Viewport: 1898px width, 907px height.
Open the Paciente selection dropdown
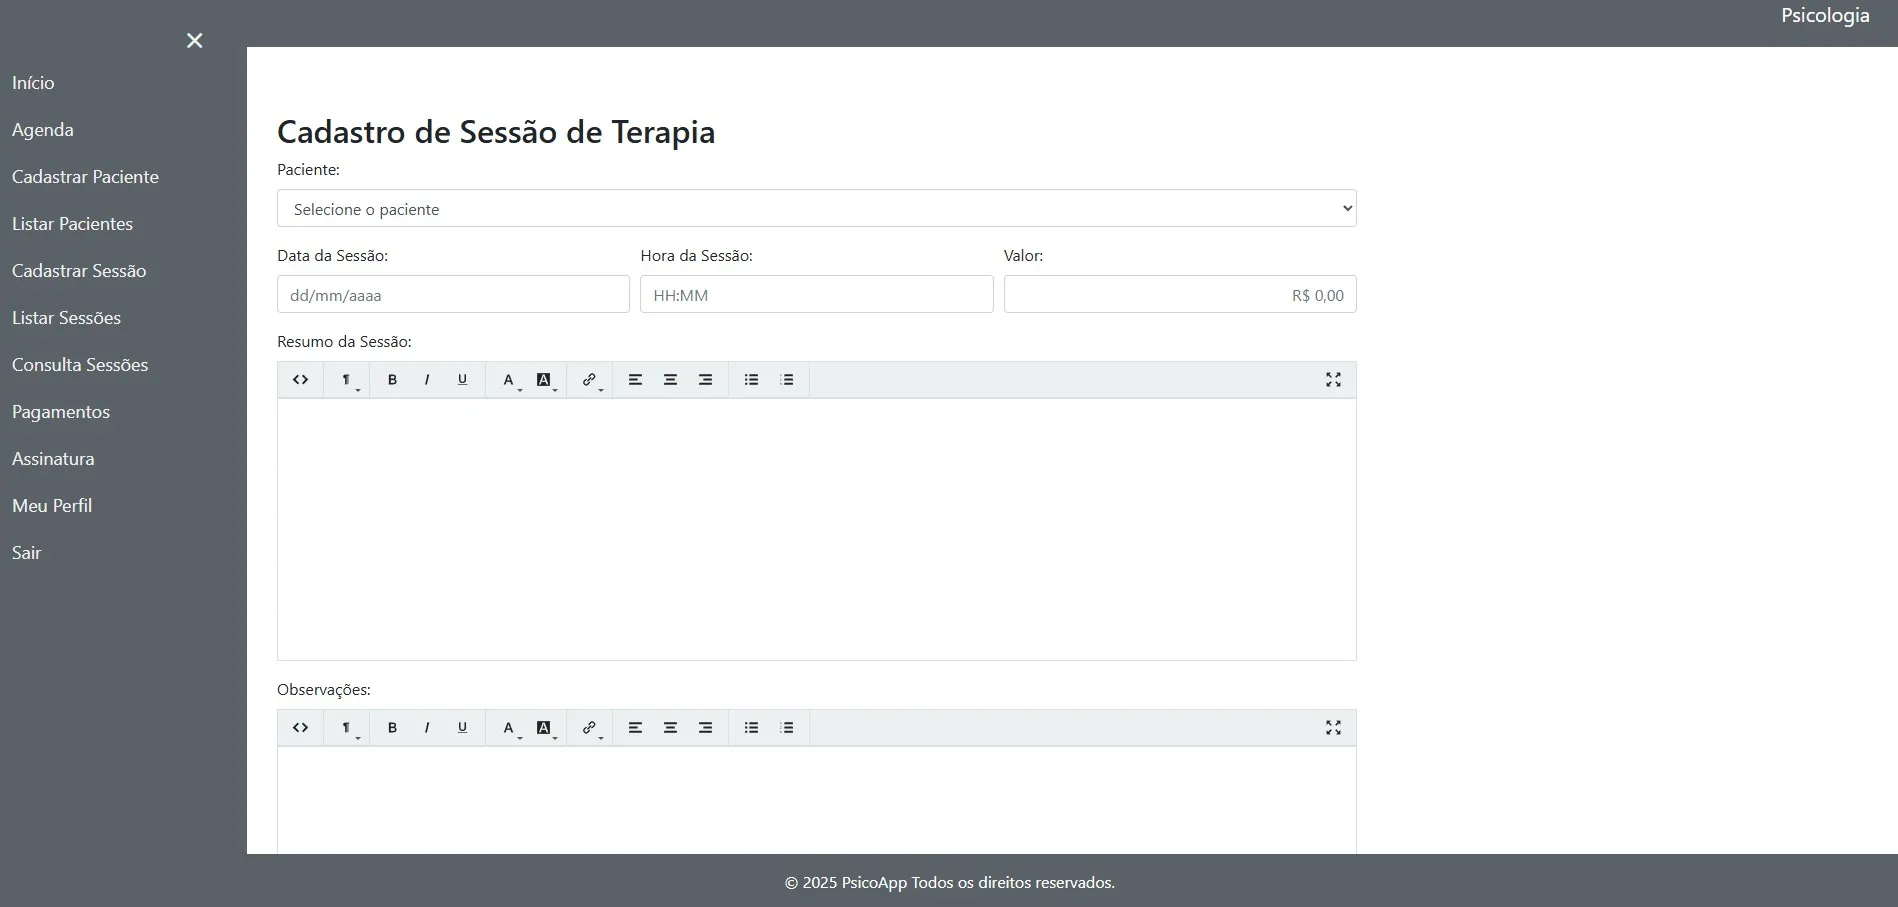[816, 208]
